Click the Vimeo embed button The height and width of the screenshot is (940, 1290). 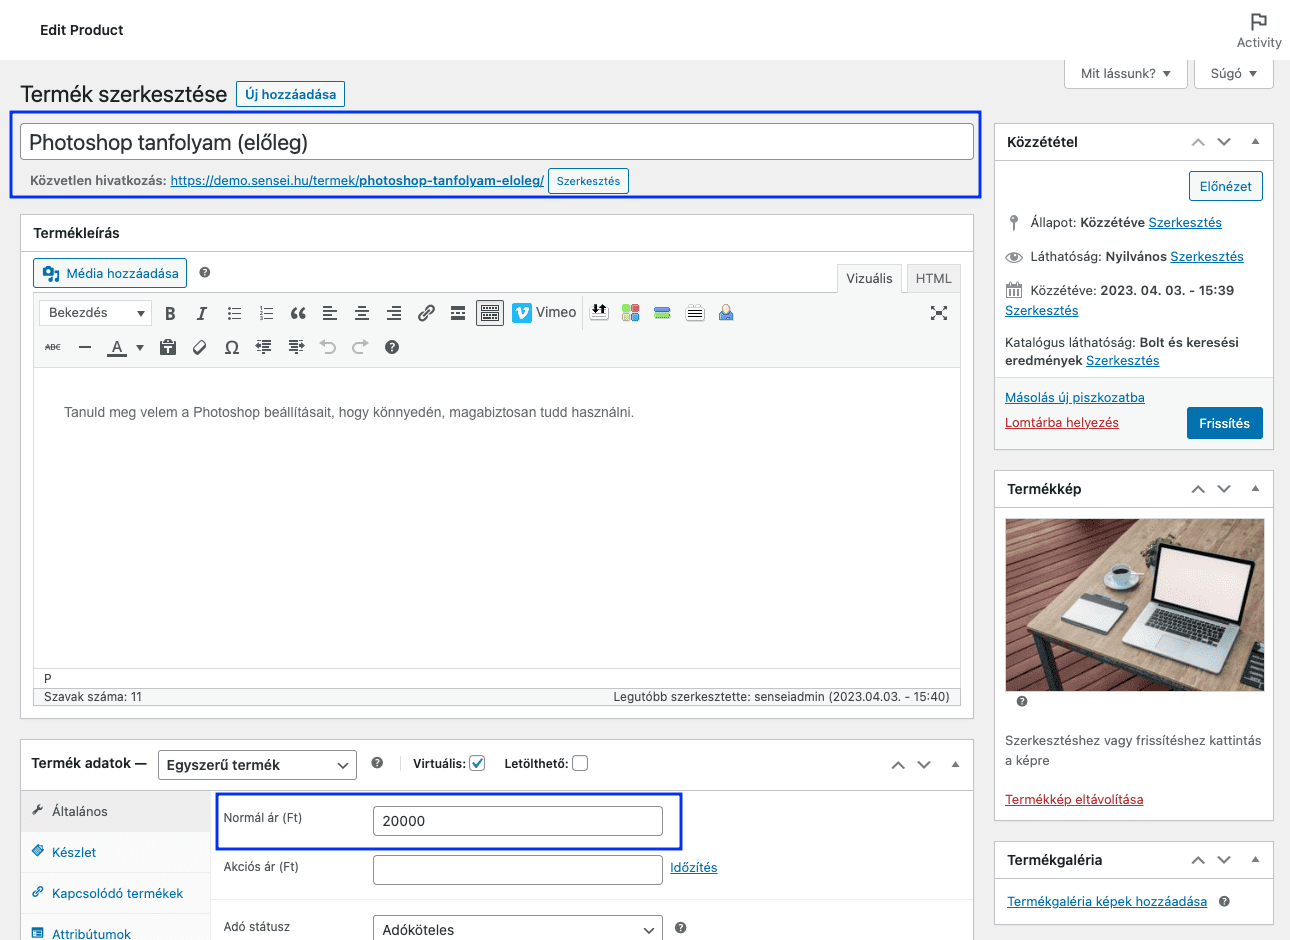544,313
